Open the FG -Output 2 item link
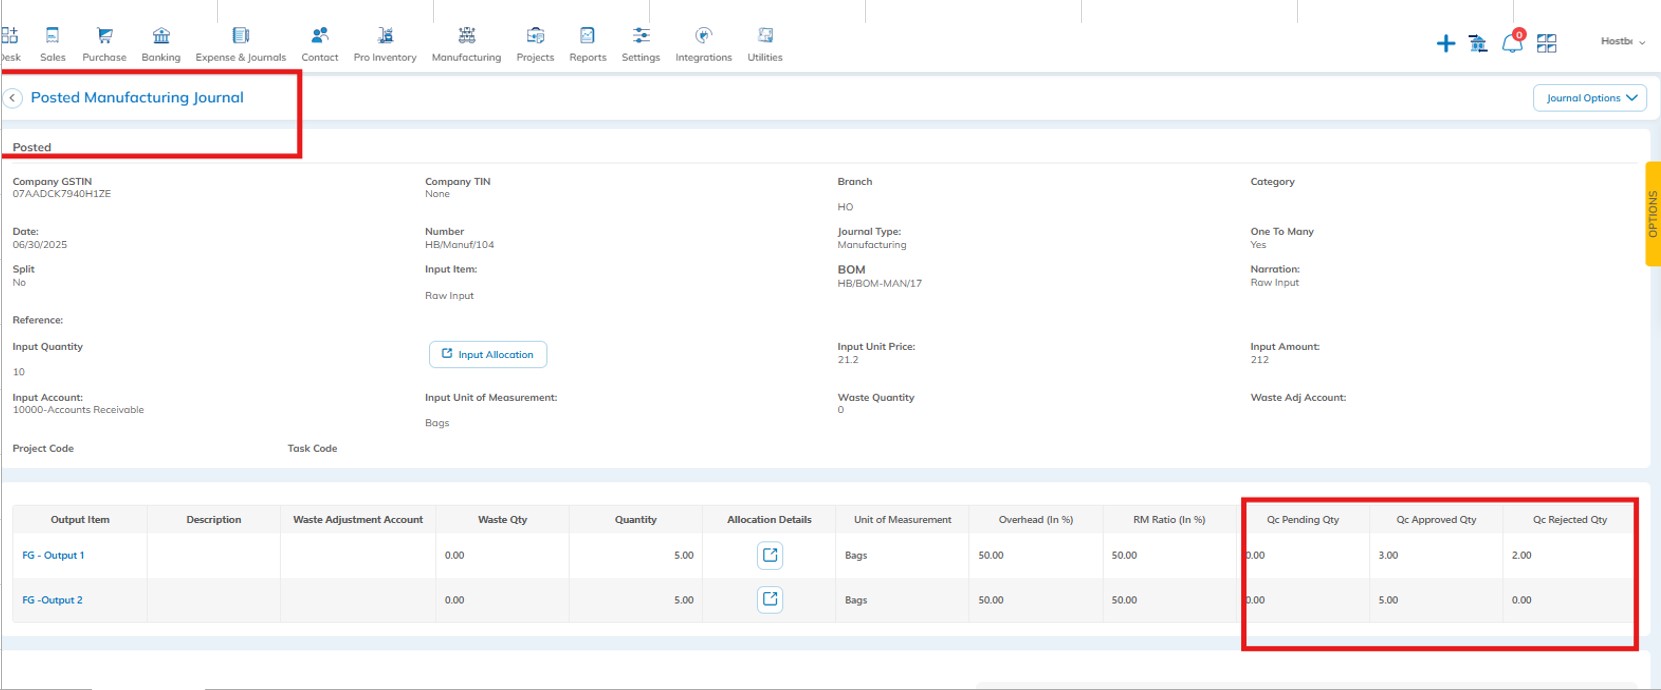This screenshot has width=1661, height=690. tap(52, 600)
